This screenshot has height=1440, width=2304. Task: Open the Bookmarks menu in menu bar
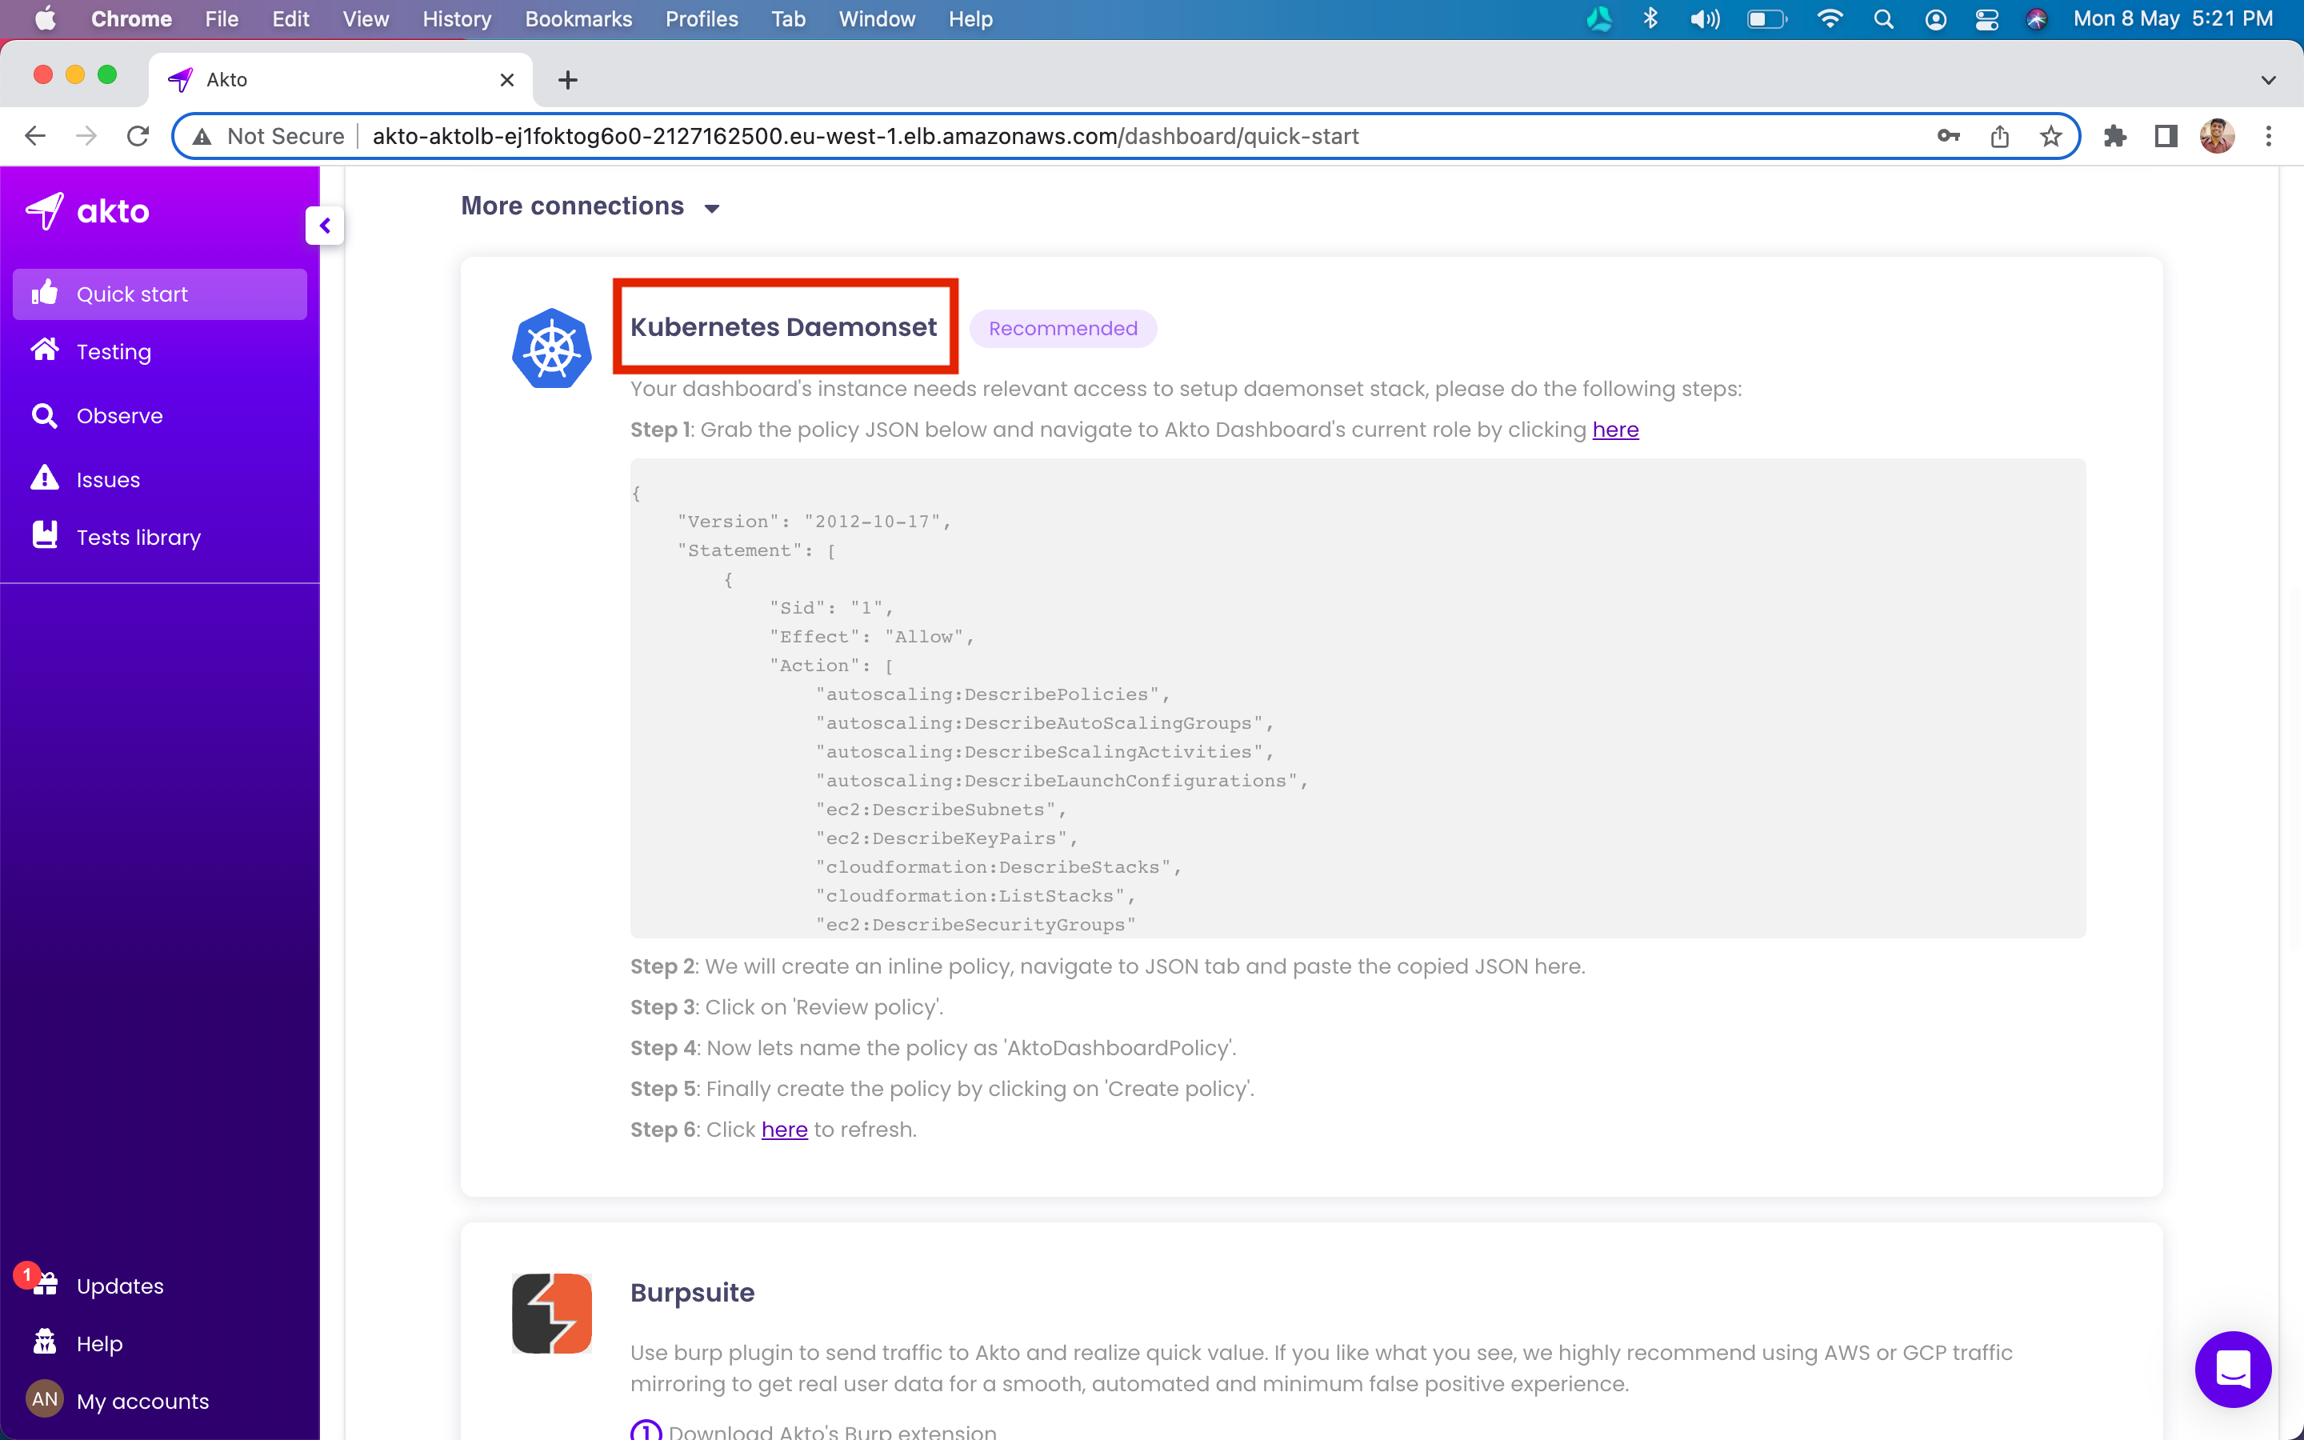[x=578, y=19]
